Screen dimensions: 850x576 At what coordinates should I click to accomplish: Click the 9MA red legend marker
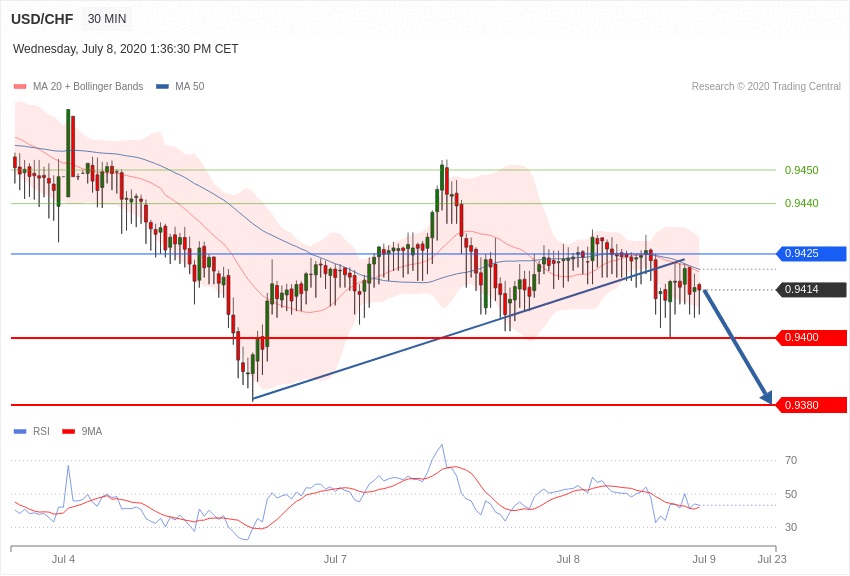(68, 432)
